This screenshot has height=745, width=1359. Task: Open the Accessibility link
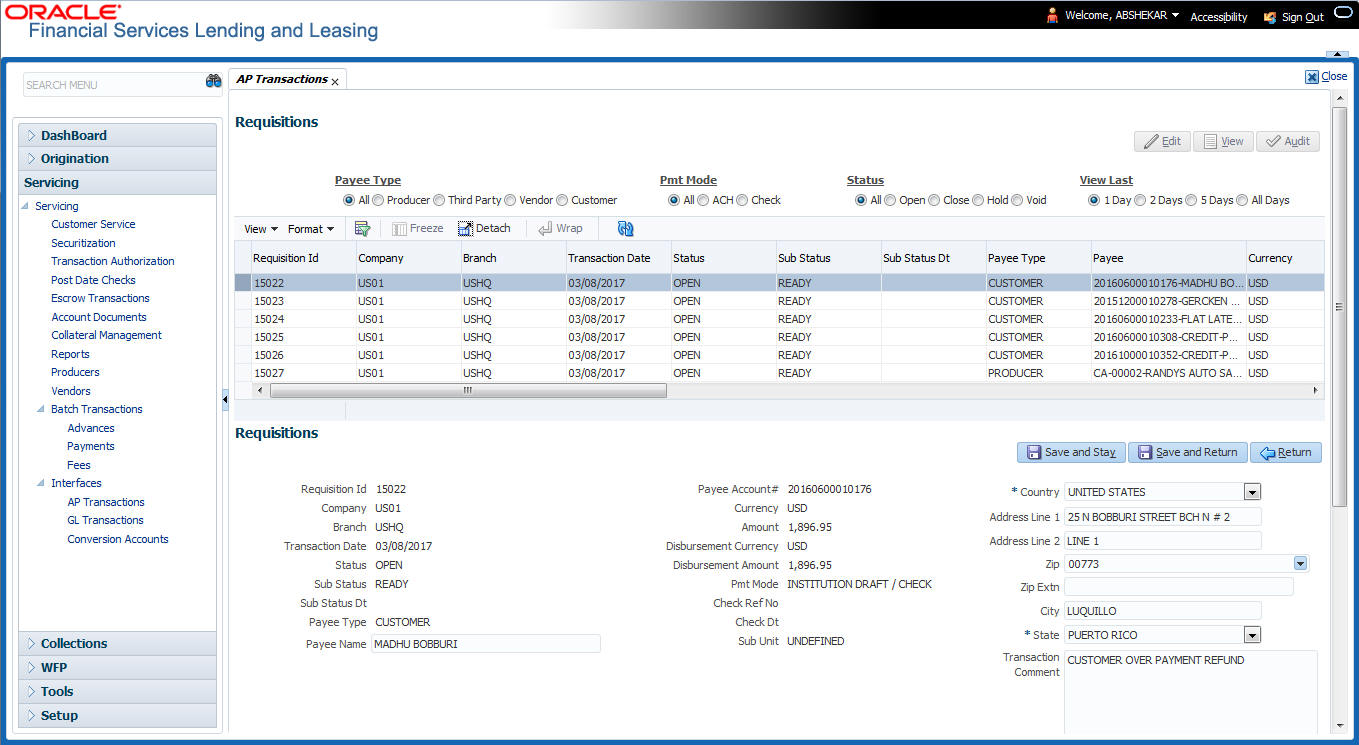click(1218, 17)
